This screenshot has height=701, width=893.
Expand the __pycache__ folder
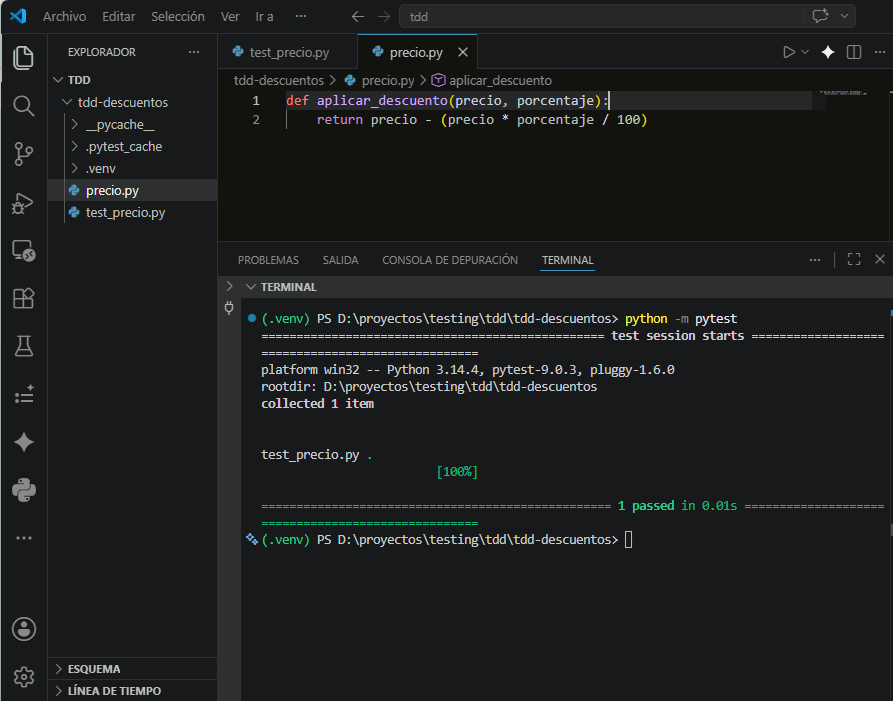[x=75, y=124]
